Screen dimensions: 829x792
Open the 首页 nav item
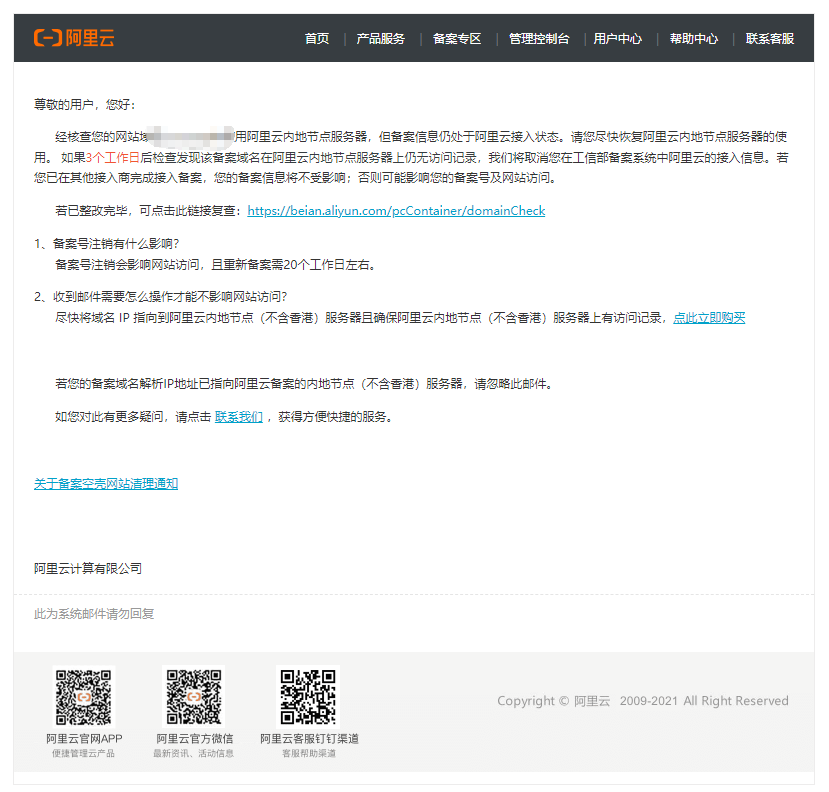pyautogui.click(x=317, y=39)
